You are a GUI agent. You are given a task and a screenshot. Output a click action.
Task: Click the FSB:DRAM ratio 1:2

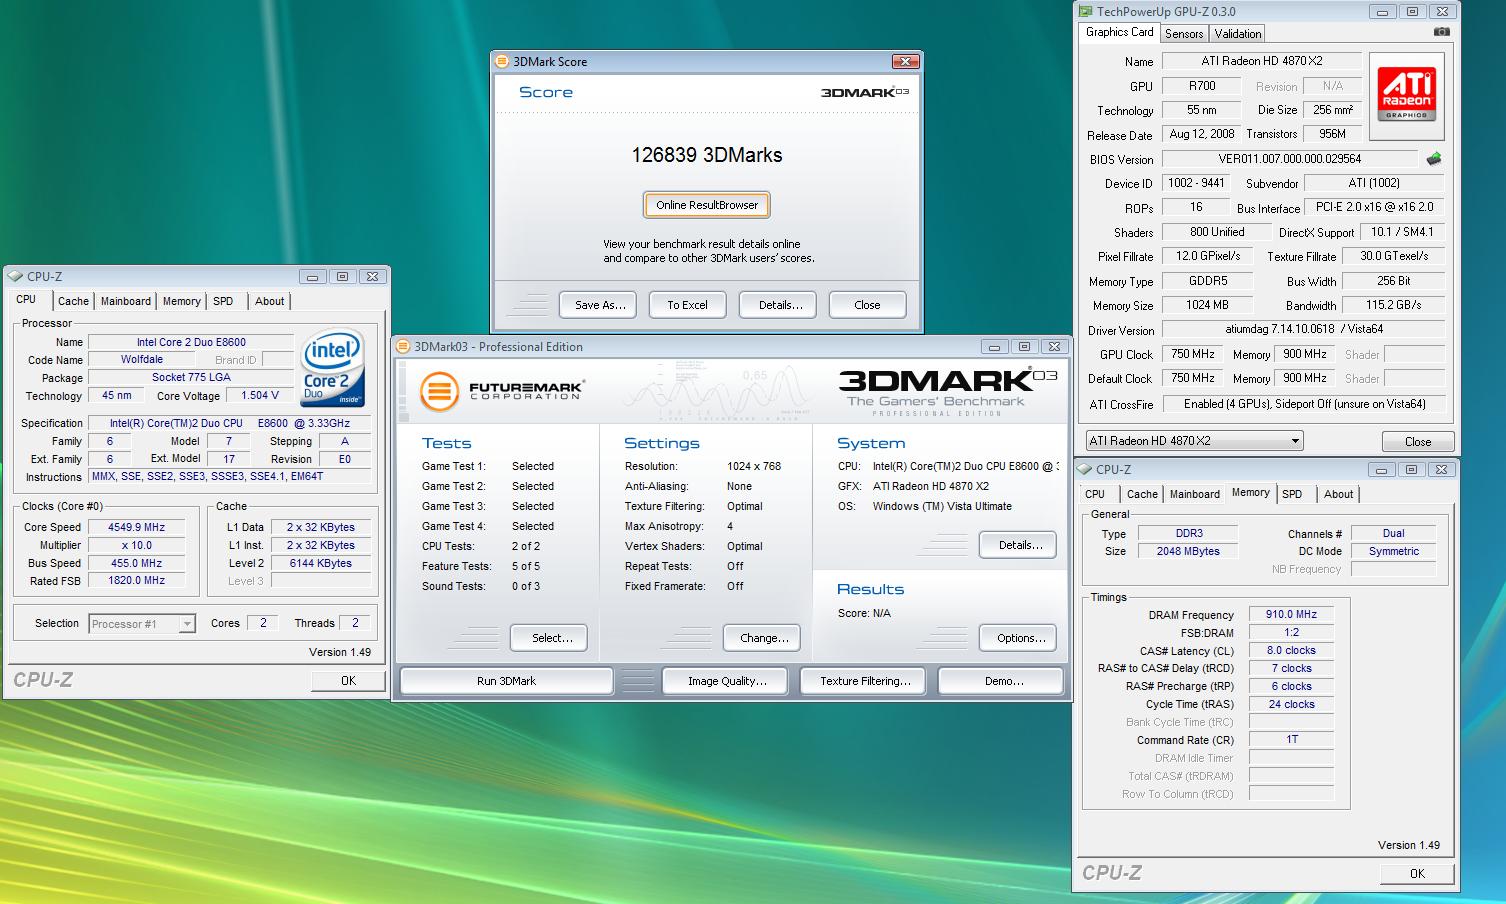pyautogui.click(x=1291, y=632)
